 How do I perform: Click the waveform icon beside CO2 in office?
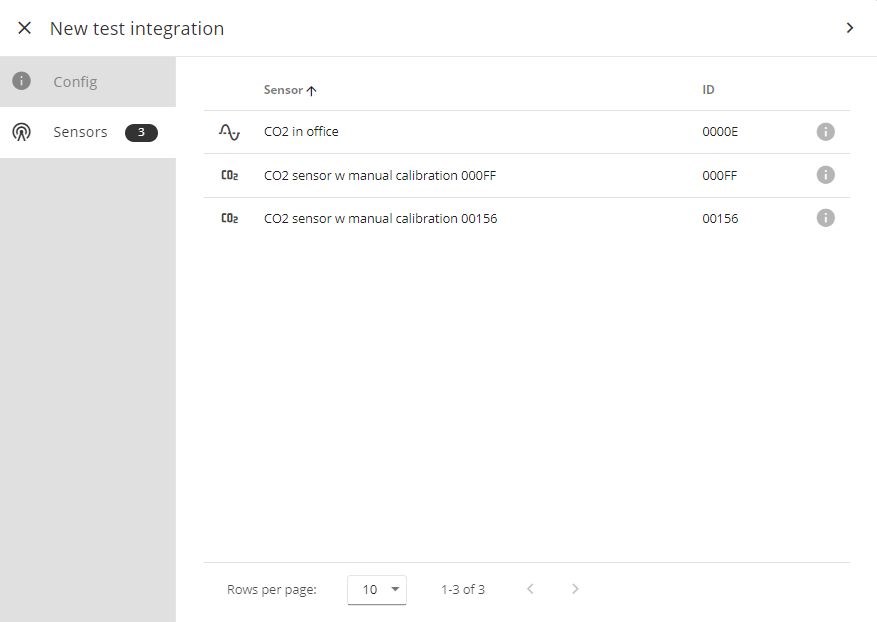[x=229, y=132]
